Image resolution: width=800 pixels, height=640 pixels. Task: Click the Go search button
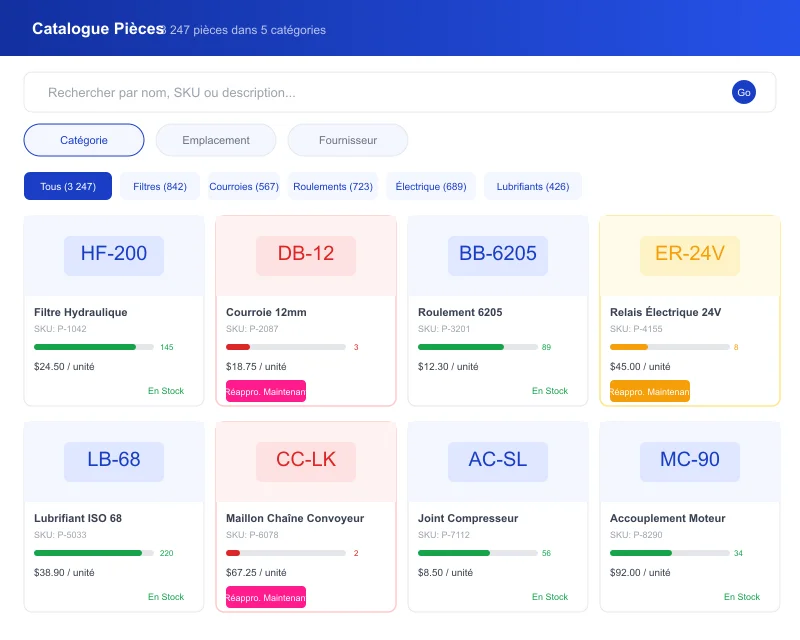[743, 92]
